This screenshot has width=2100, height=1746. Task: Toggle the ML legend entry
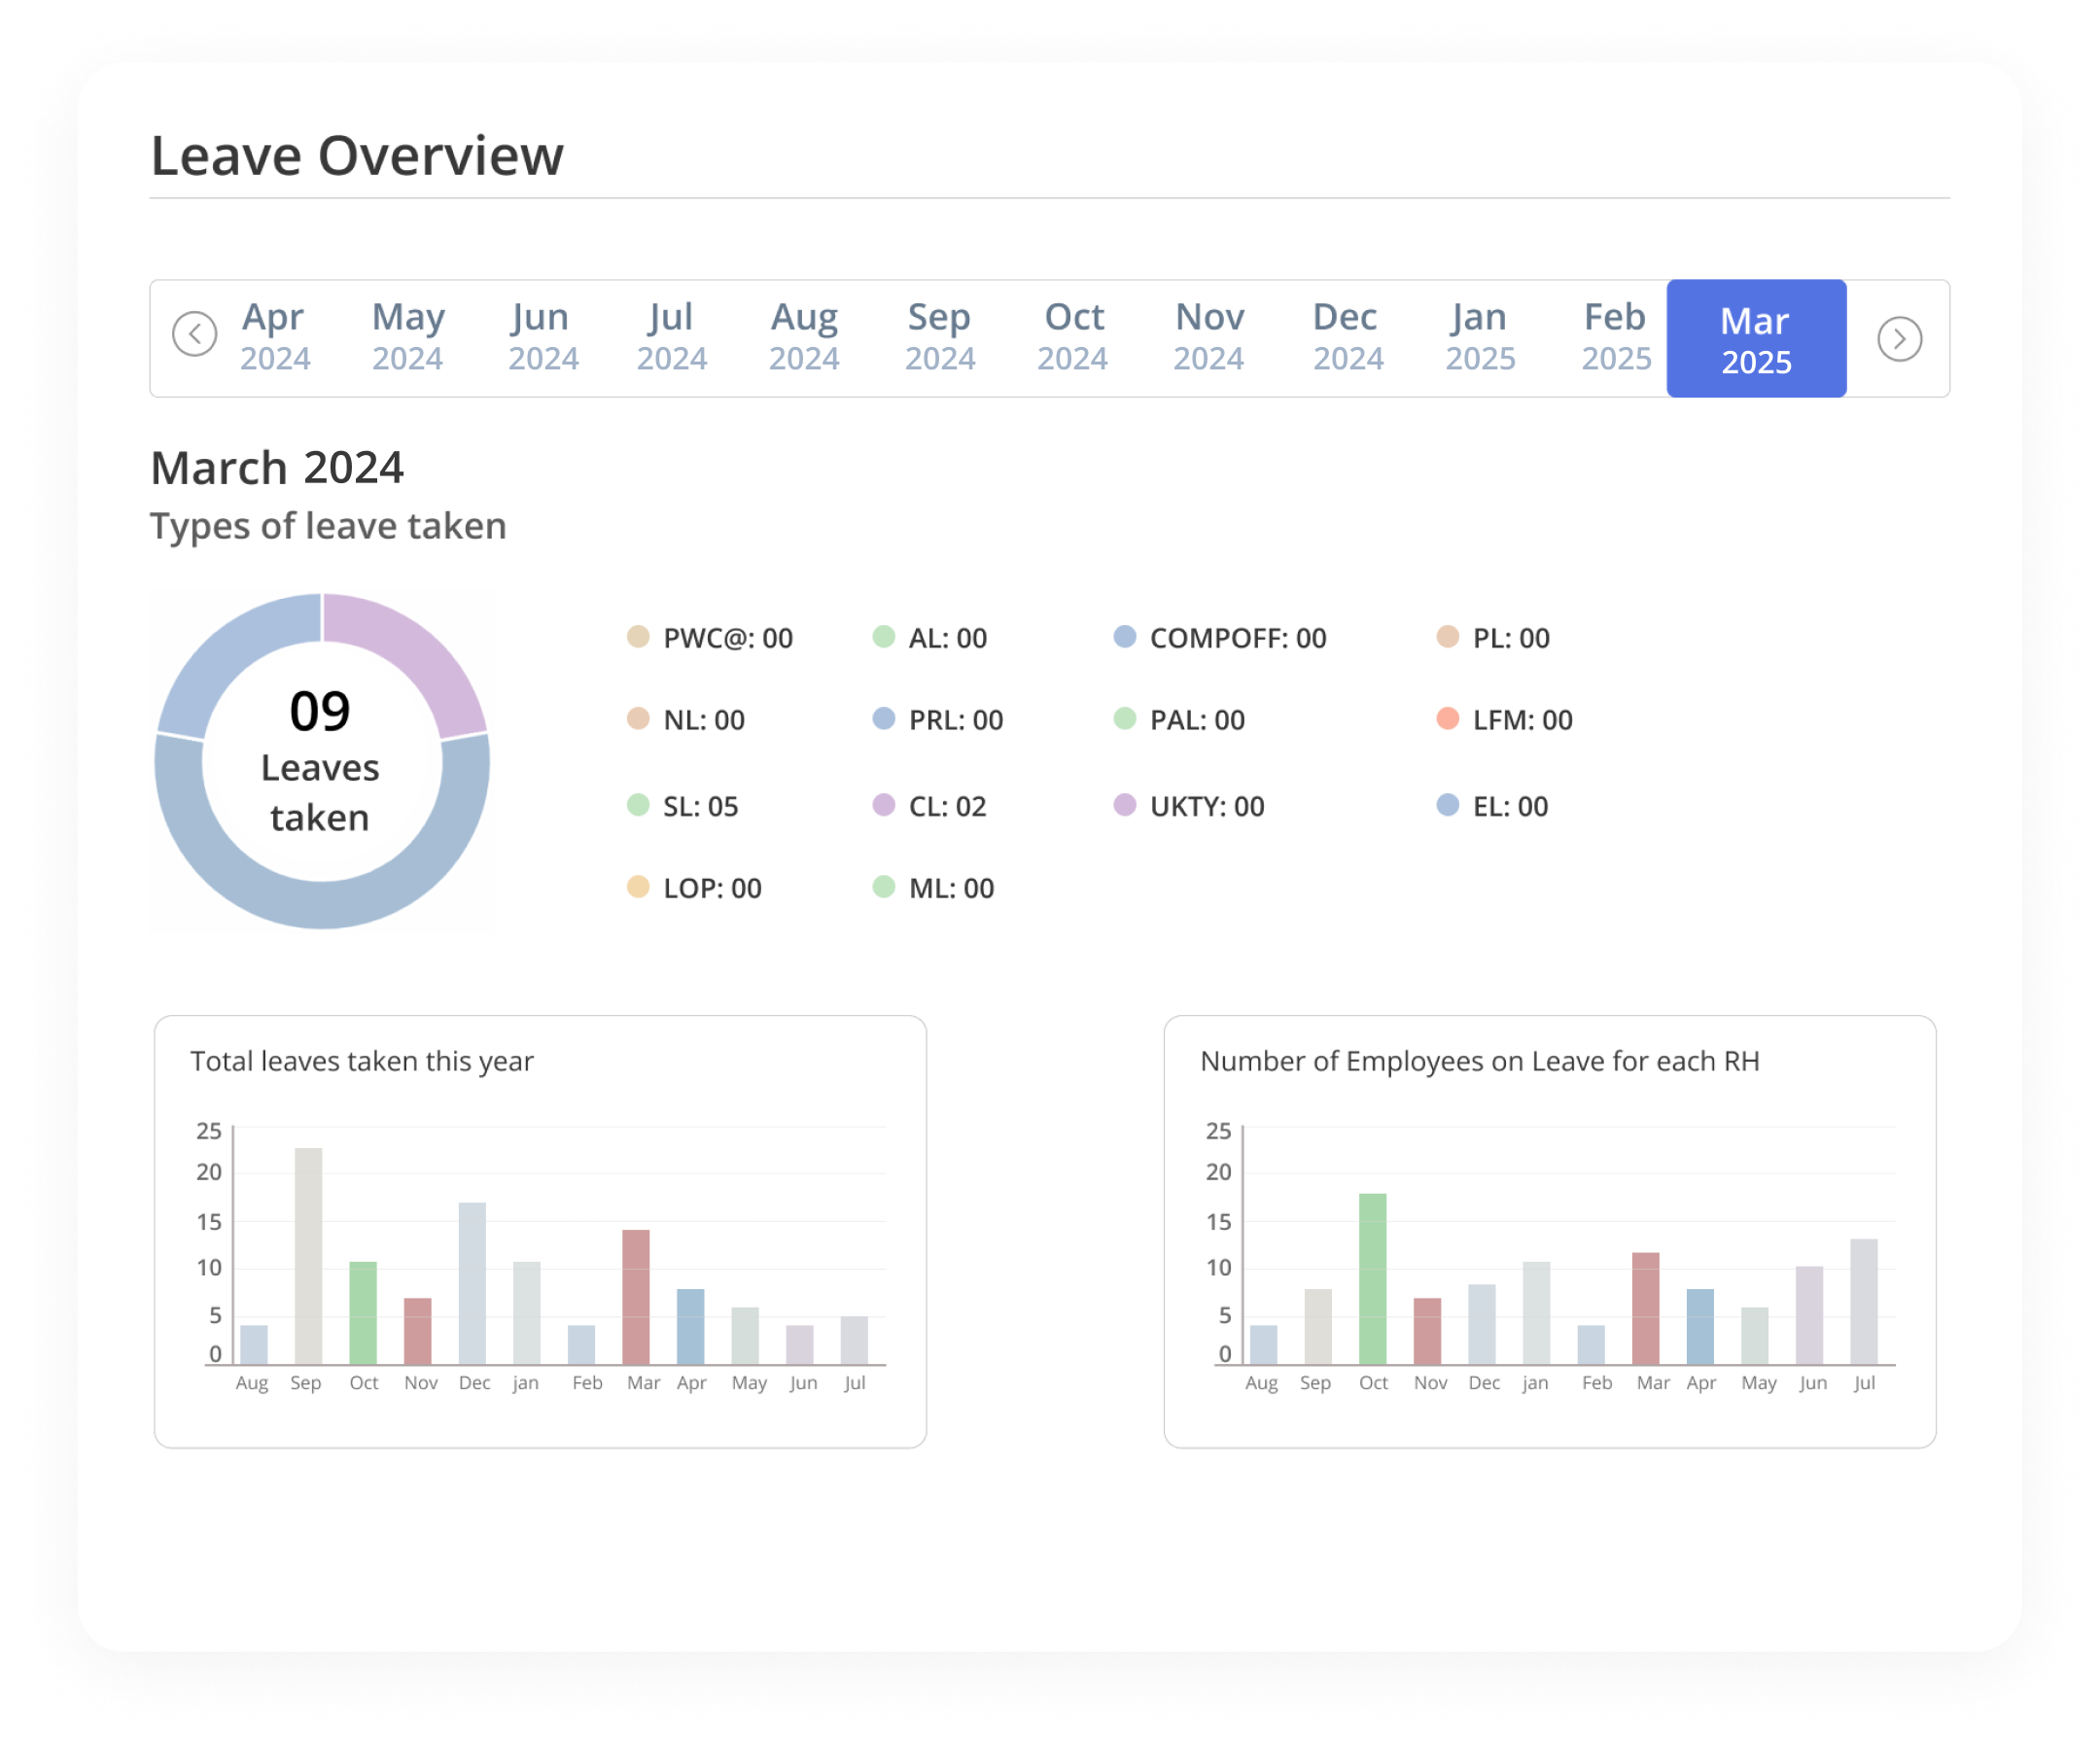[884, 887]
